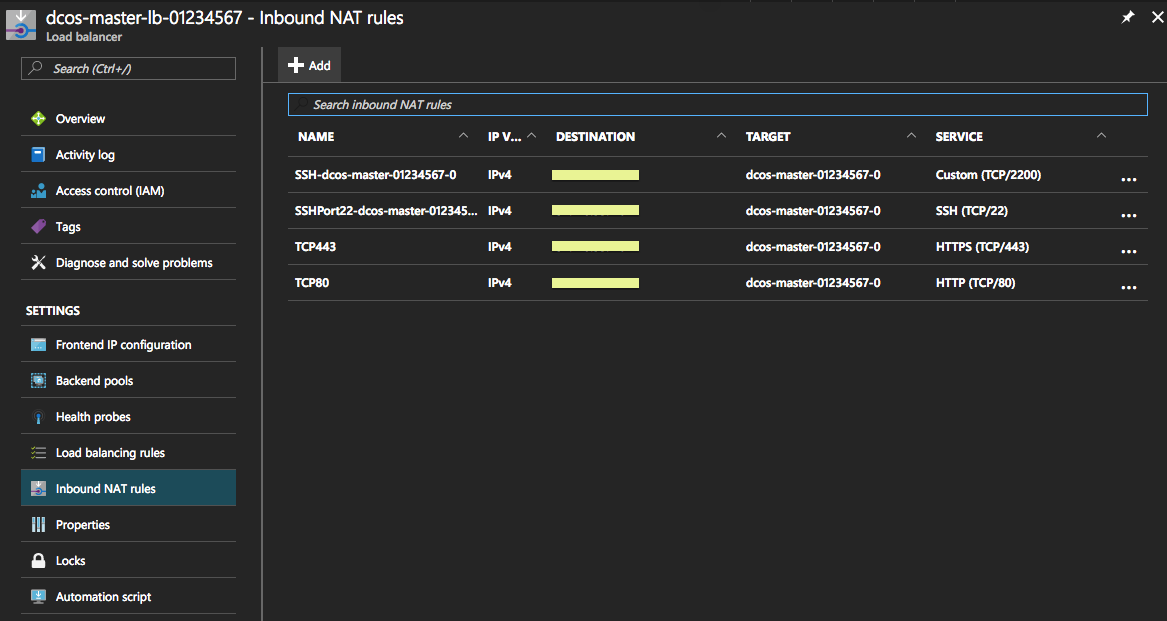This screenshot has height=621, width=1167.
Task: Click the Backend pools icon
Action: 38,381
